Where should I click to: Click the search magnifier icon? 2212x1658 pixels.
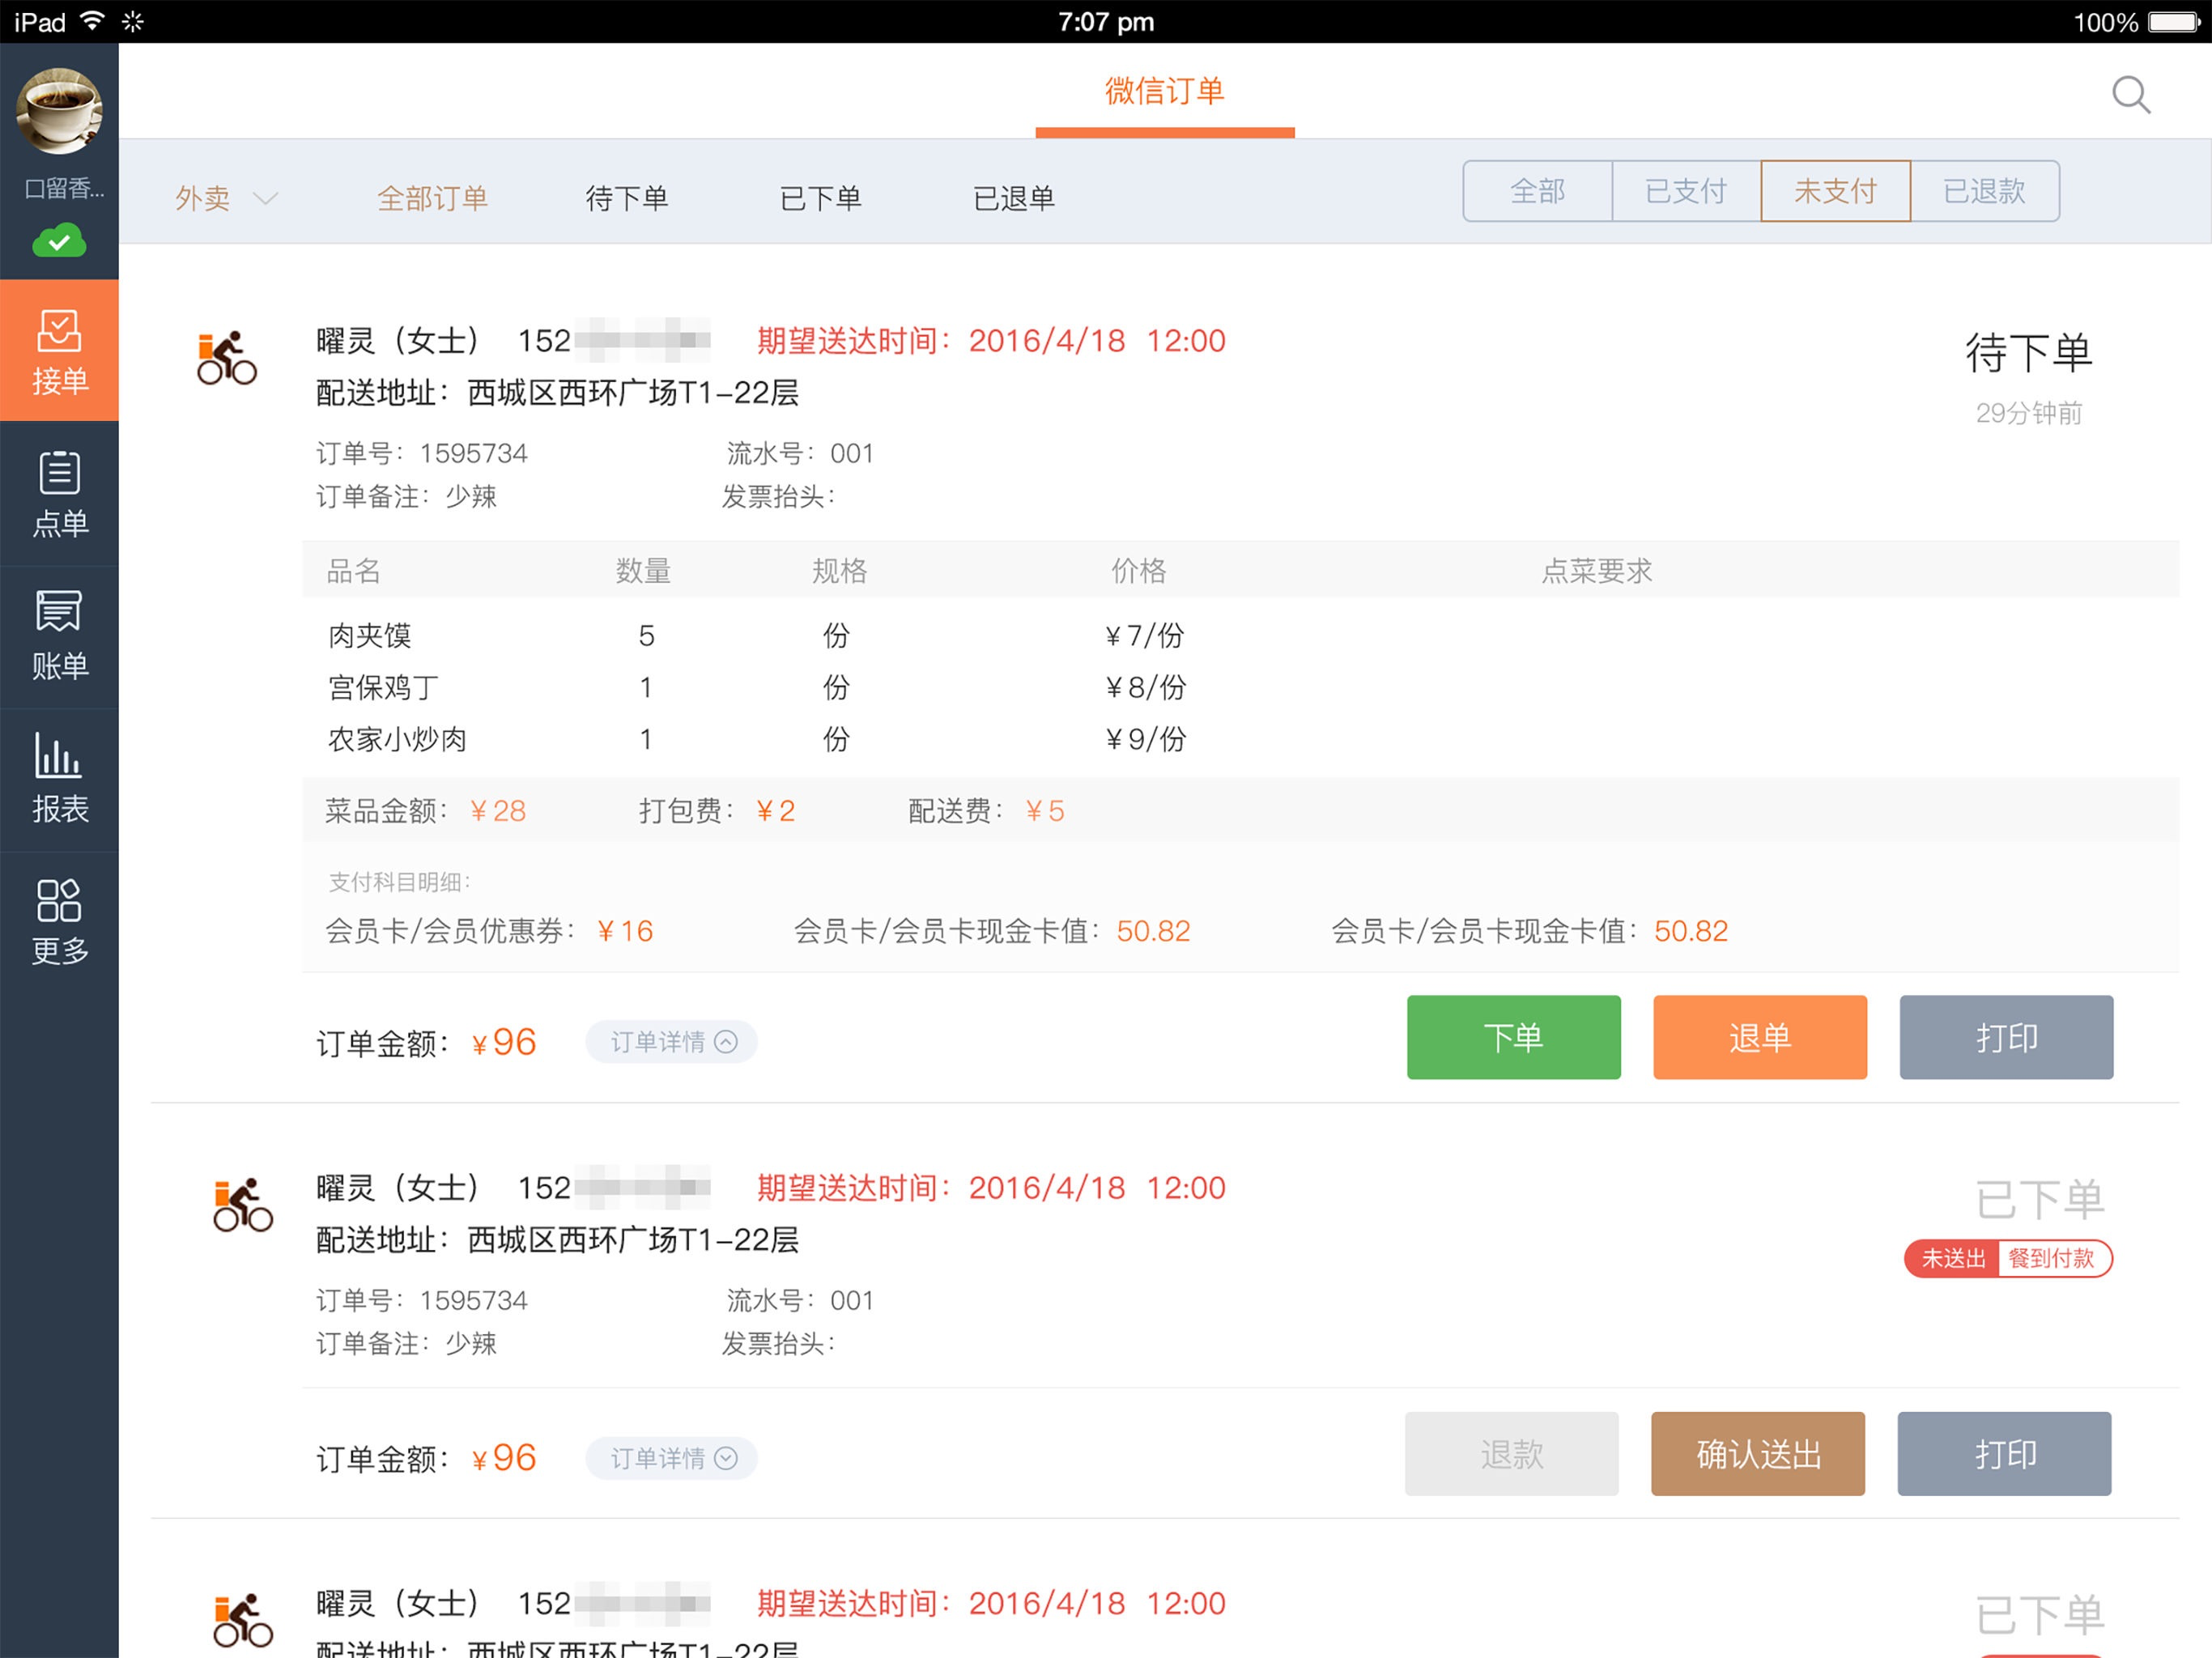(x=2130, y=95)
